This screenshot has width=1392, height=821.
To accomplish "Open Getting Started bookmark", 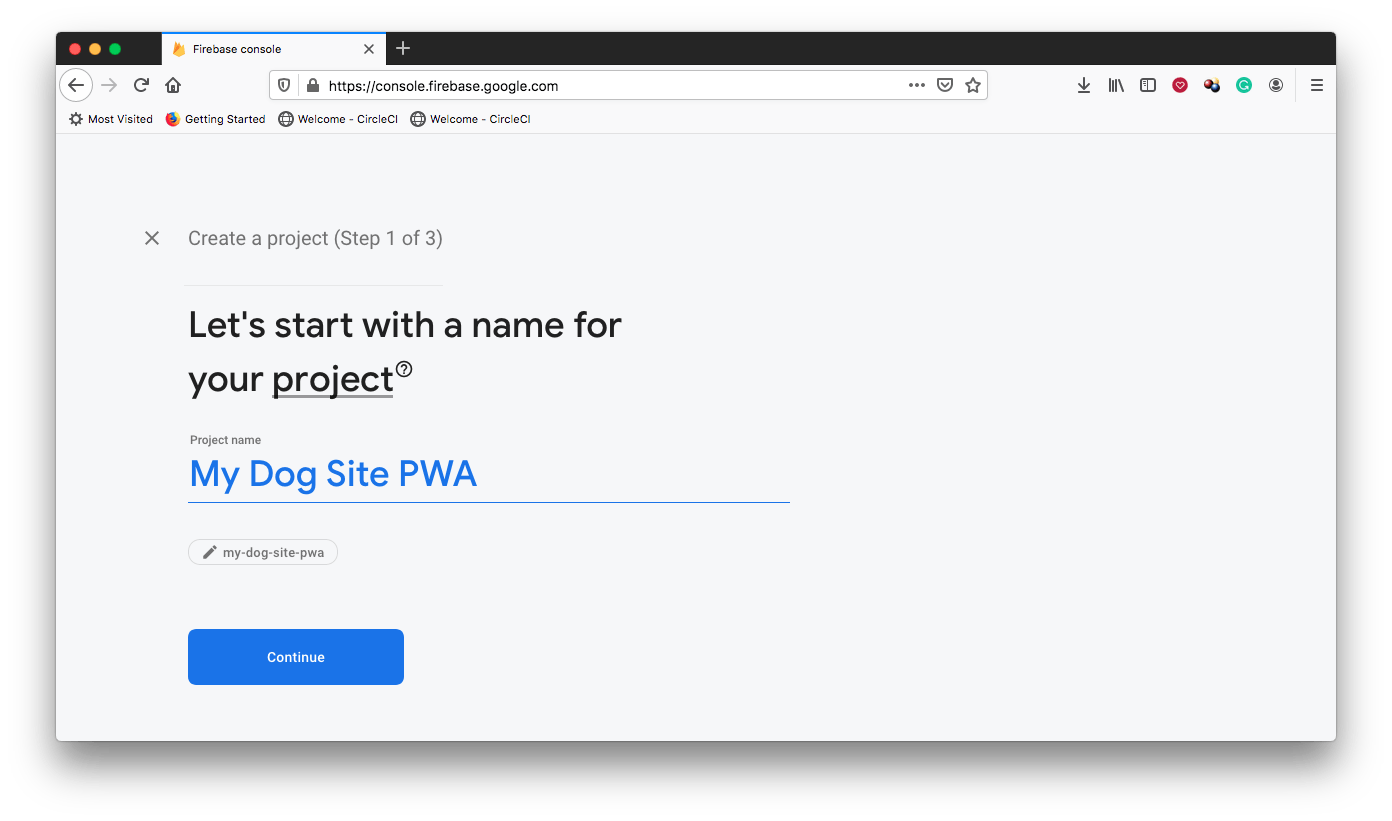I will 215,119.
